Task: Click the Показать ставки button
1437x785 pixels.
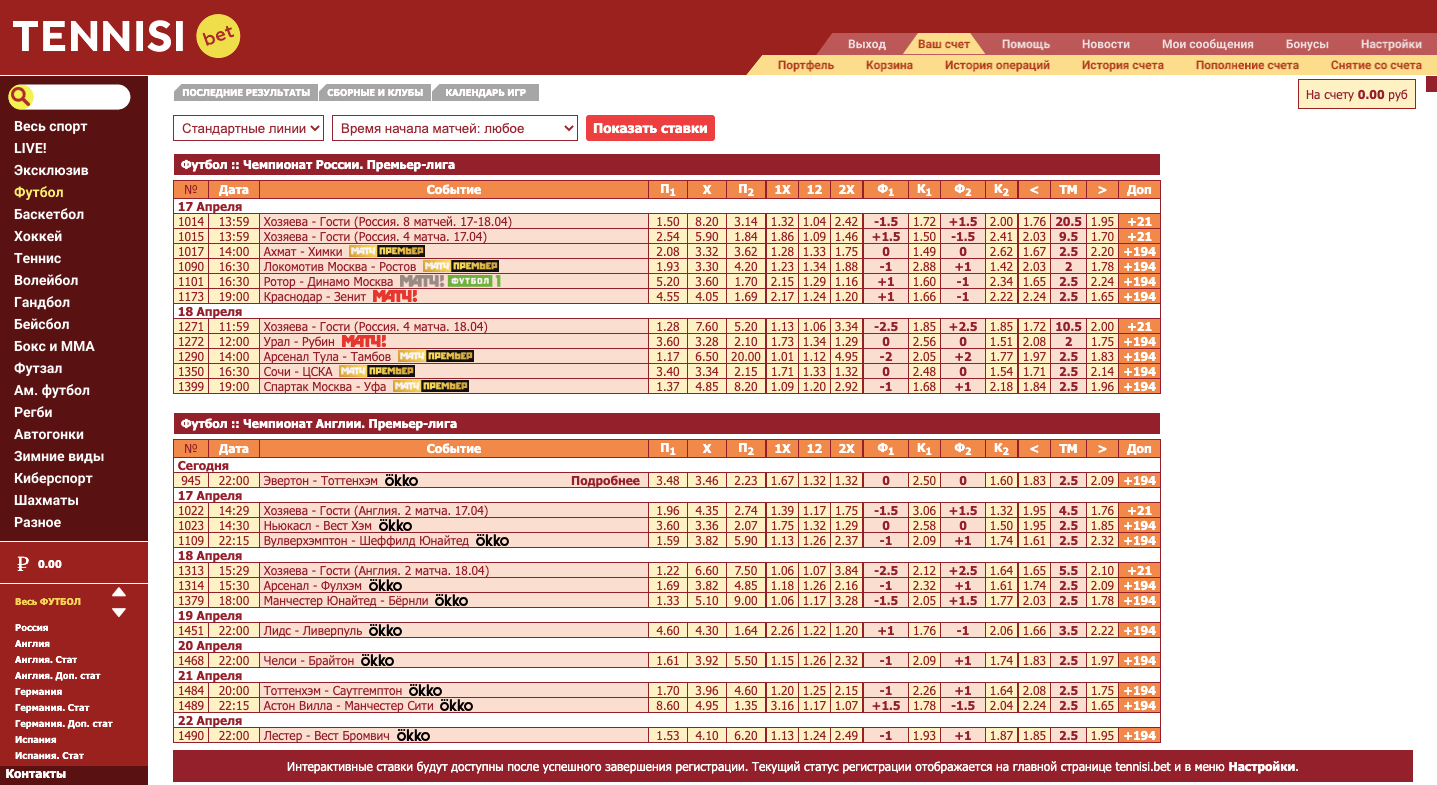Action: pyautogui.click(x=650, y=128)
